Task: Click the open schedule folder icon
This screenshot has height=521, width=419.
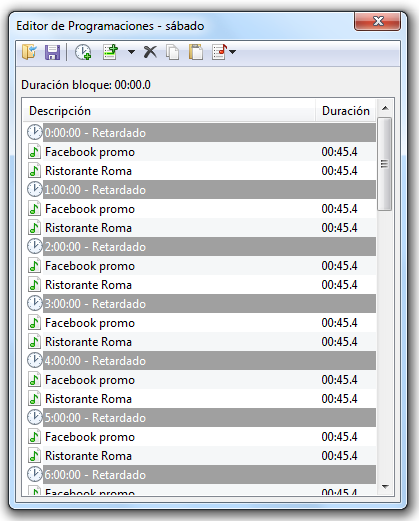Action: (x=30, y=52)
